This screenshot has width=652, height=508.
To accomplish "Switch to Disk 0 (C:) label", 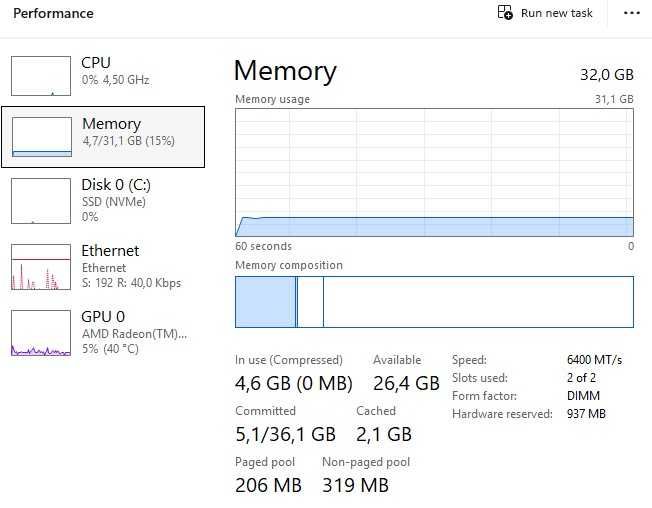I will coord(116,185).
